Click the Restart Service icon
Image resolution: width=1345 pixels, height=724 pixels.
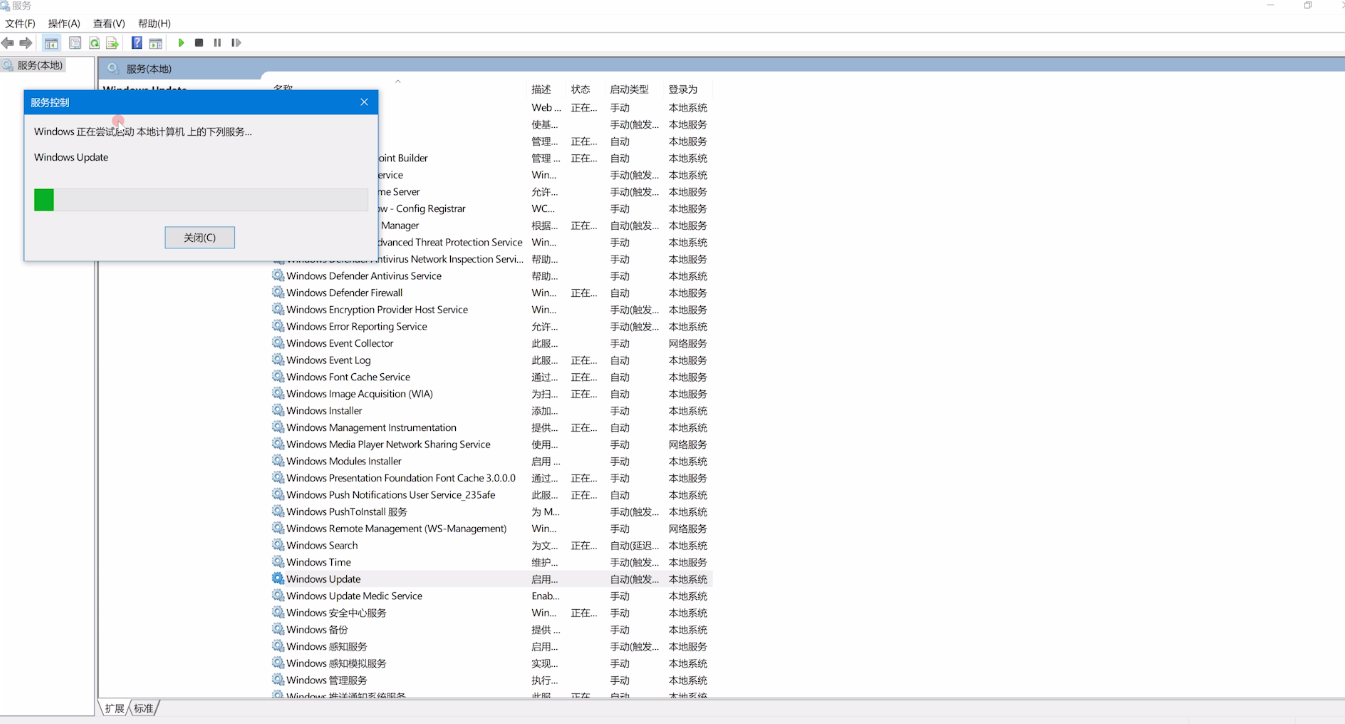click(236, 43)
